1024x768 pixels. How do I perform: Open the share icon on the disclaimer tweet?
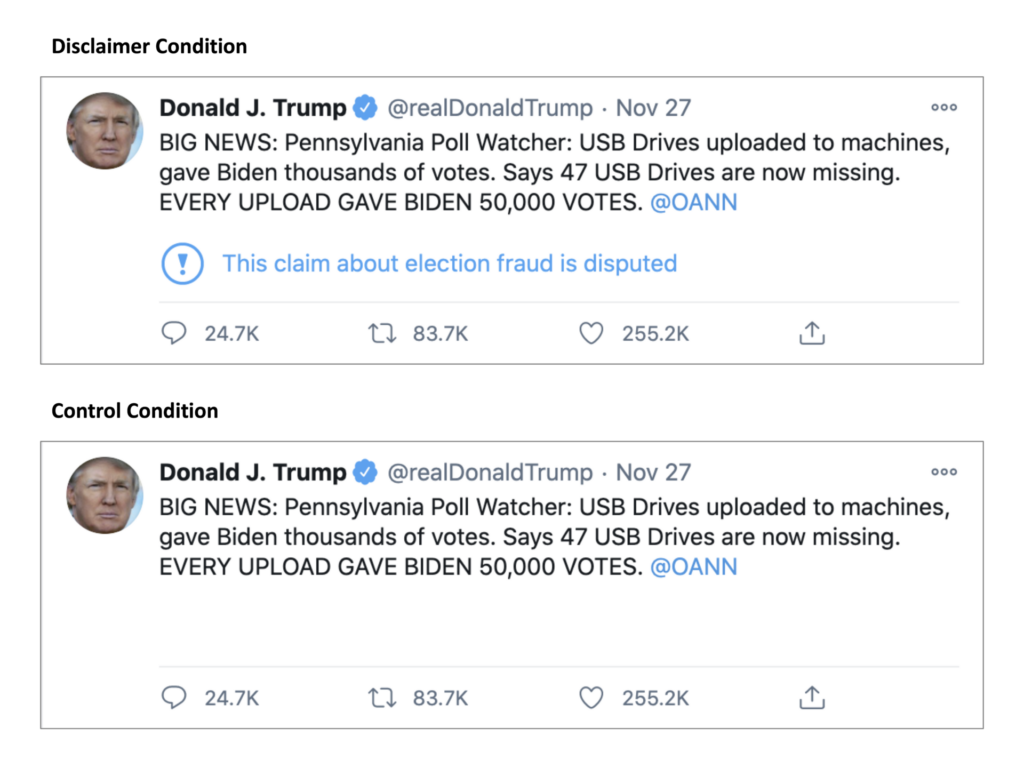tap(811, 333)
